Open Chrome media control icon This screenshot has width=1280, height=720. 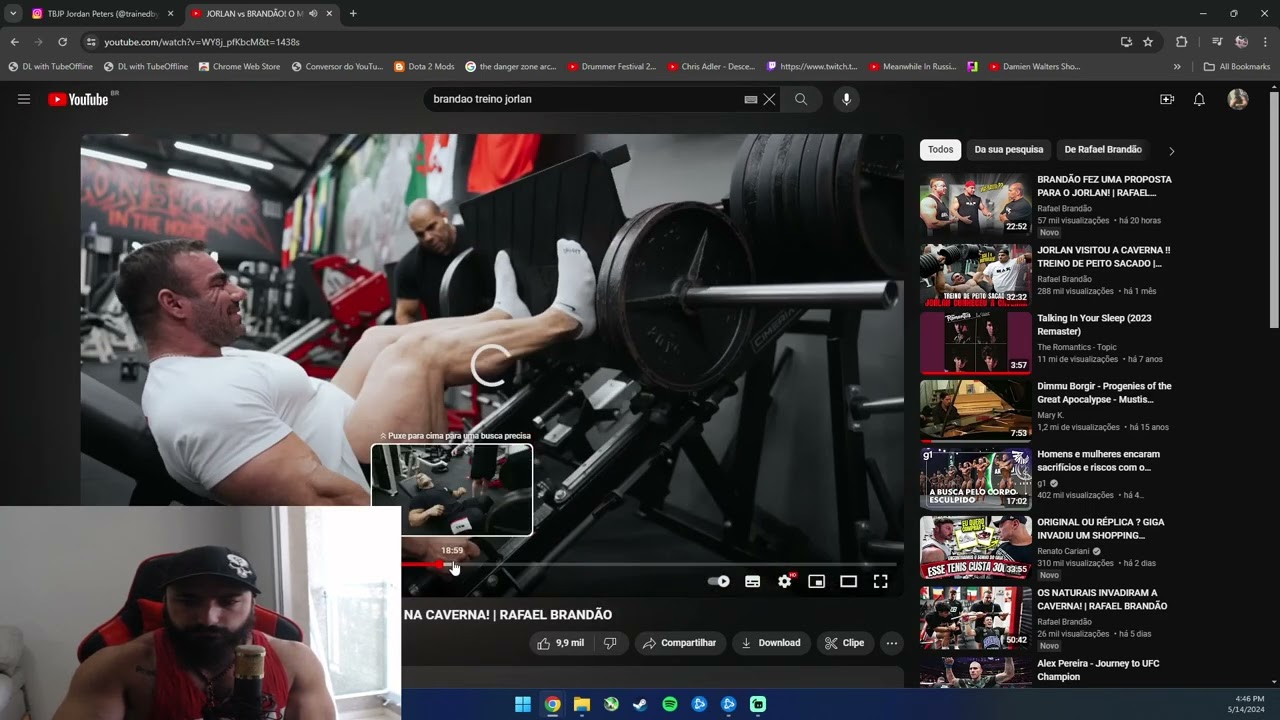[1217, 42]
